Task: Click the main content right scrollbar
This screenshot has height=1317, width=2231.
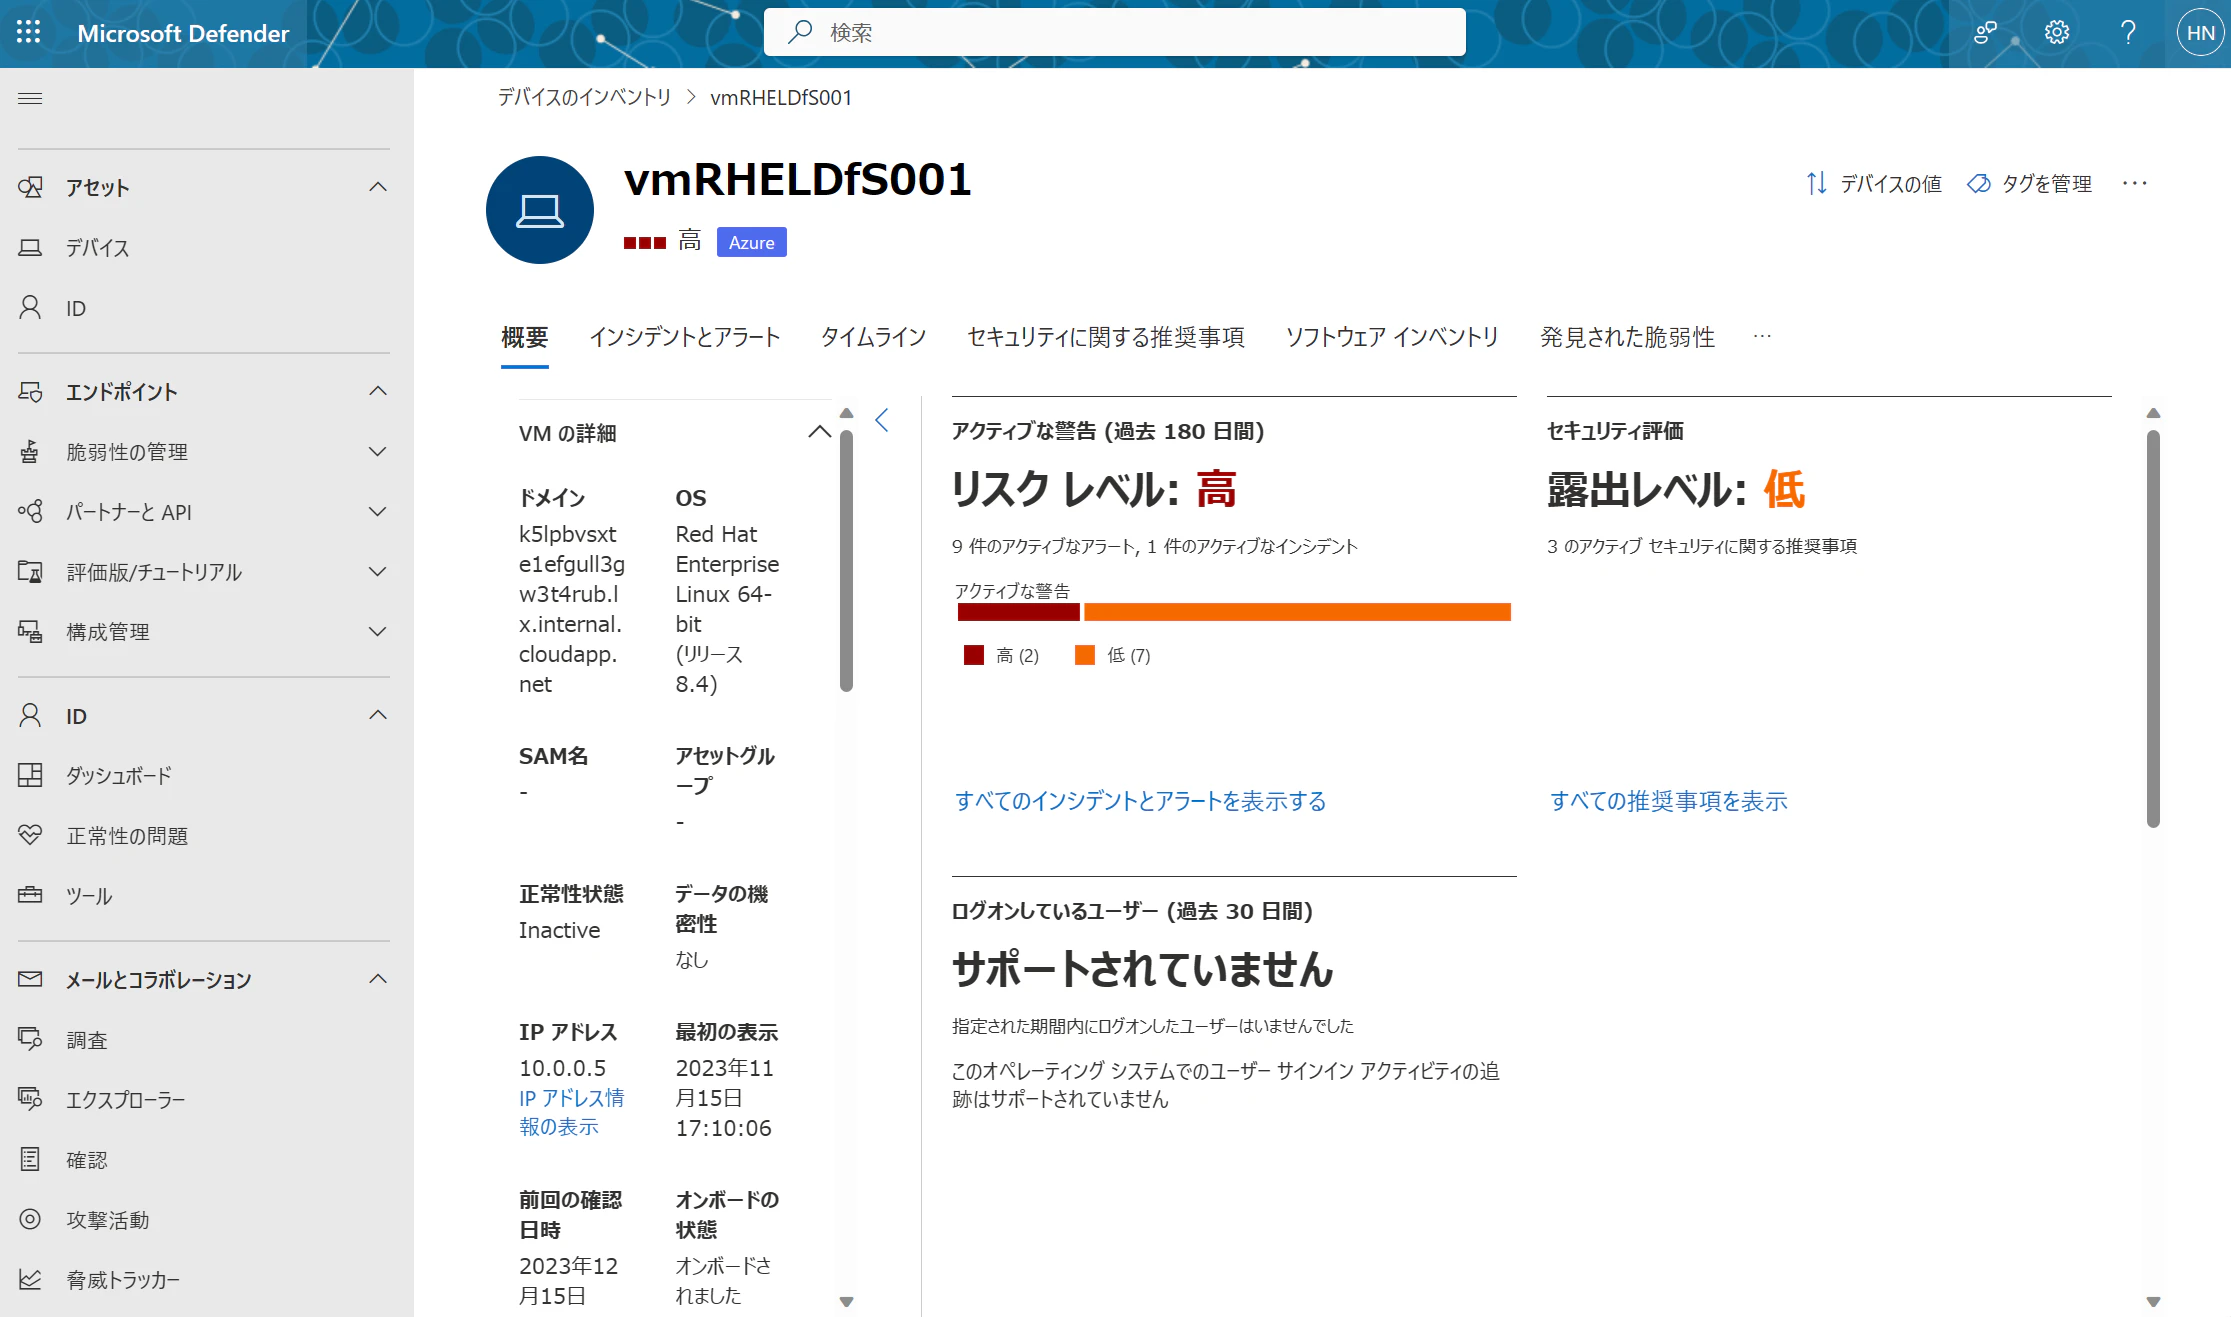Action: point(2153,628)
